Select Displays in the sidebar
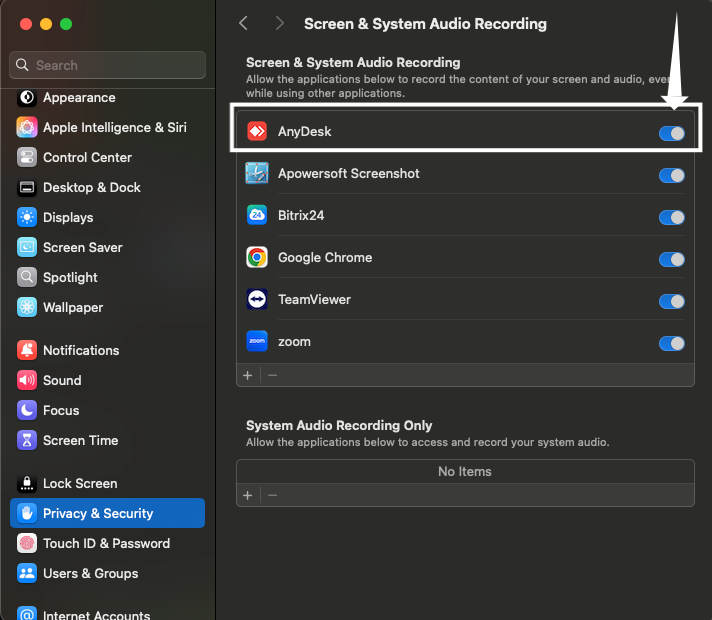The height and width of the screenshot is (620, 712). 68,217
